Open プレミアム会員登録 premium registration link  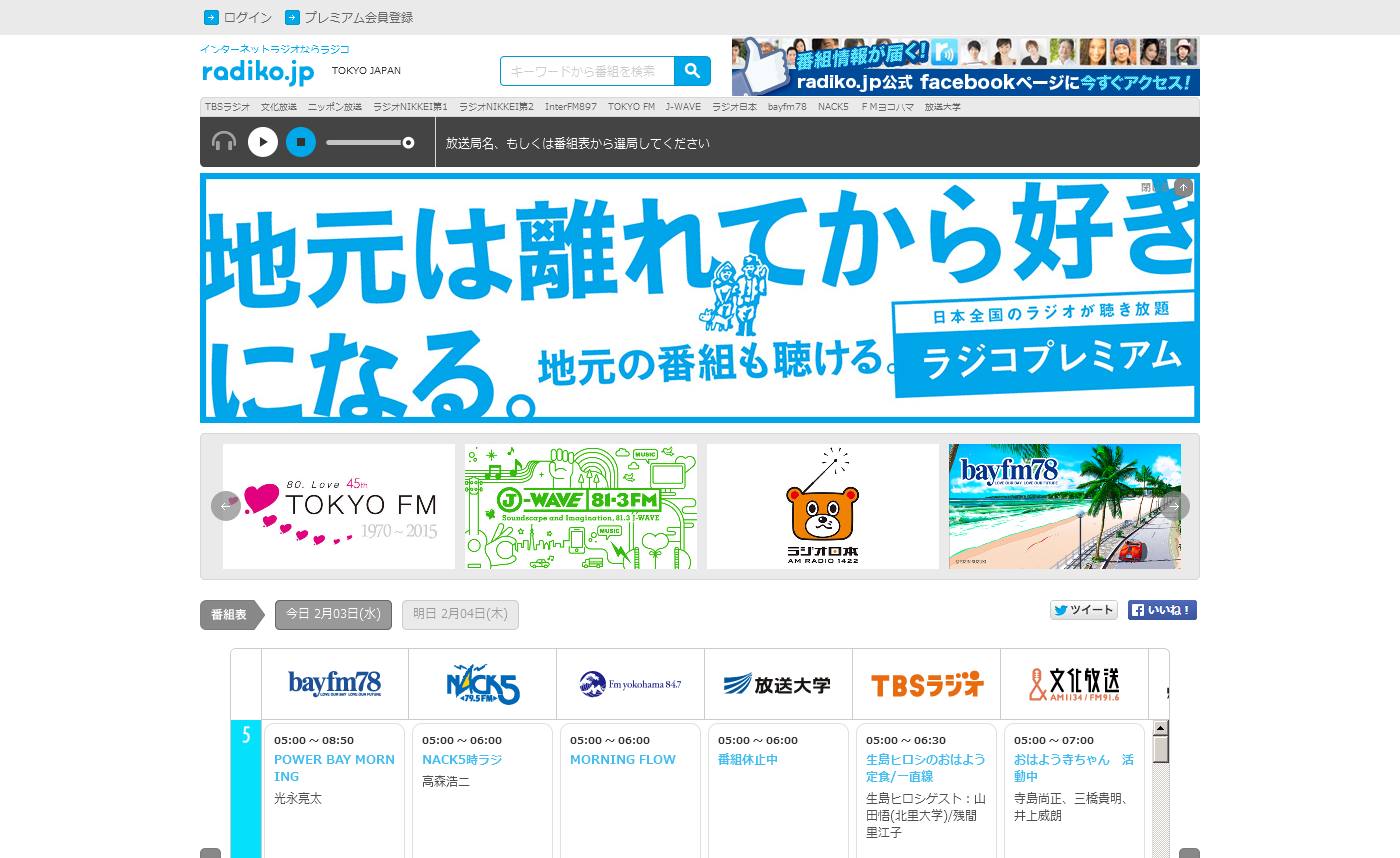[349, 17]
